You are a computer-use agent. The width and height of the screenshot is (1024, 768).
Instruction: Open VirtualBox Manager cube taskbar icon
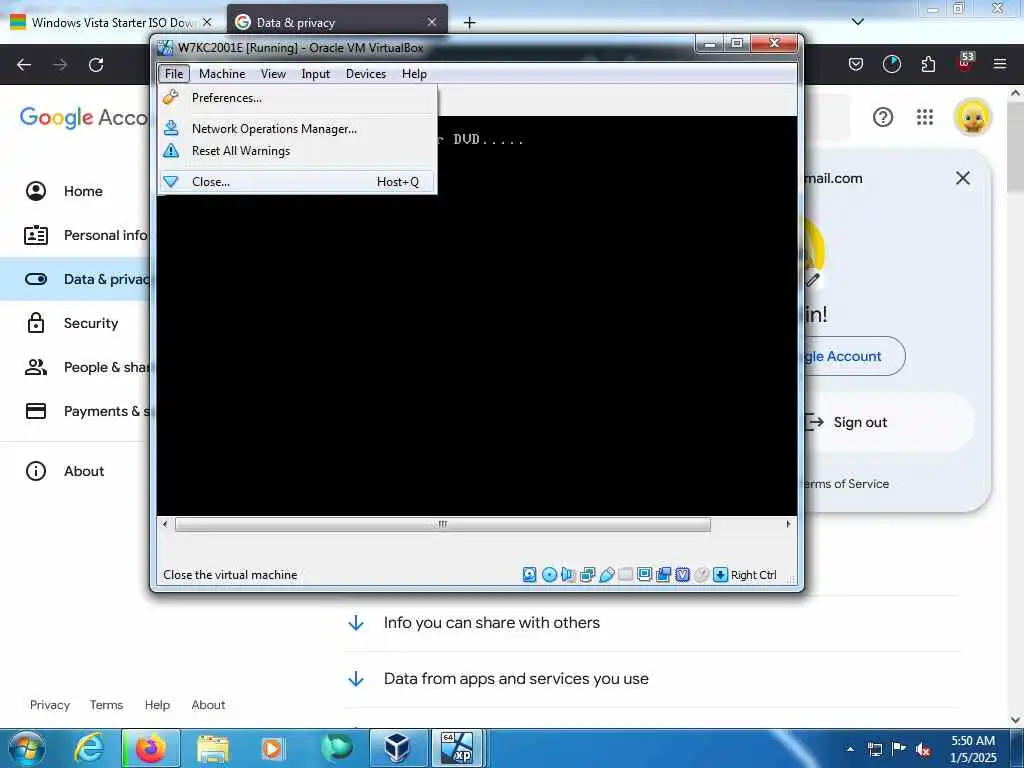pos(396,748)
